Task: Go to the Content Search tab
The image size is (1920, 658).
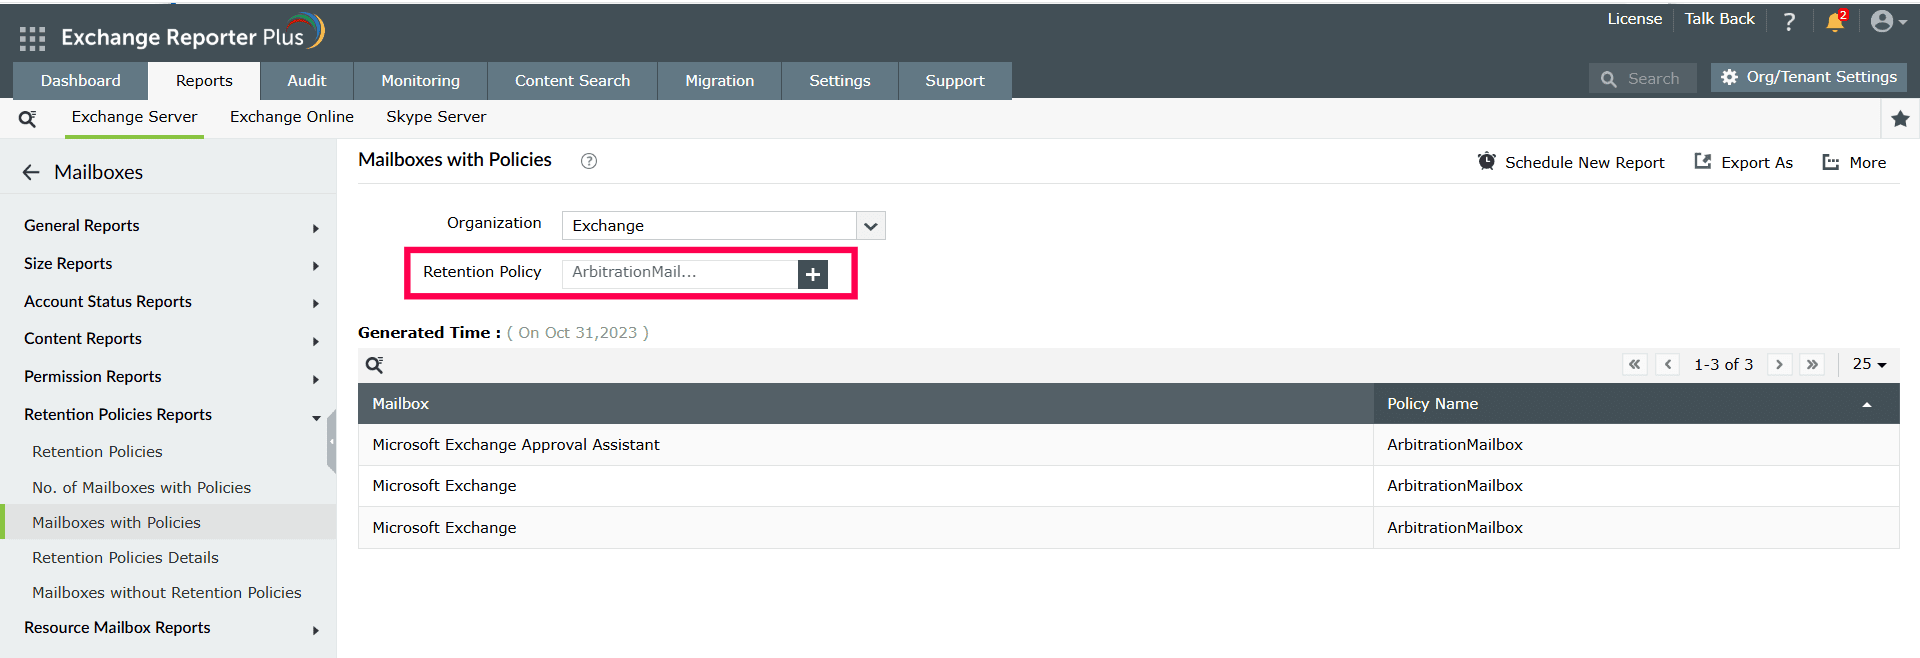Action: (x=572, y=81)
